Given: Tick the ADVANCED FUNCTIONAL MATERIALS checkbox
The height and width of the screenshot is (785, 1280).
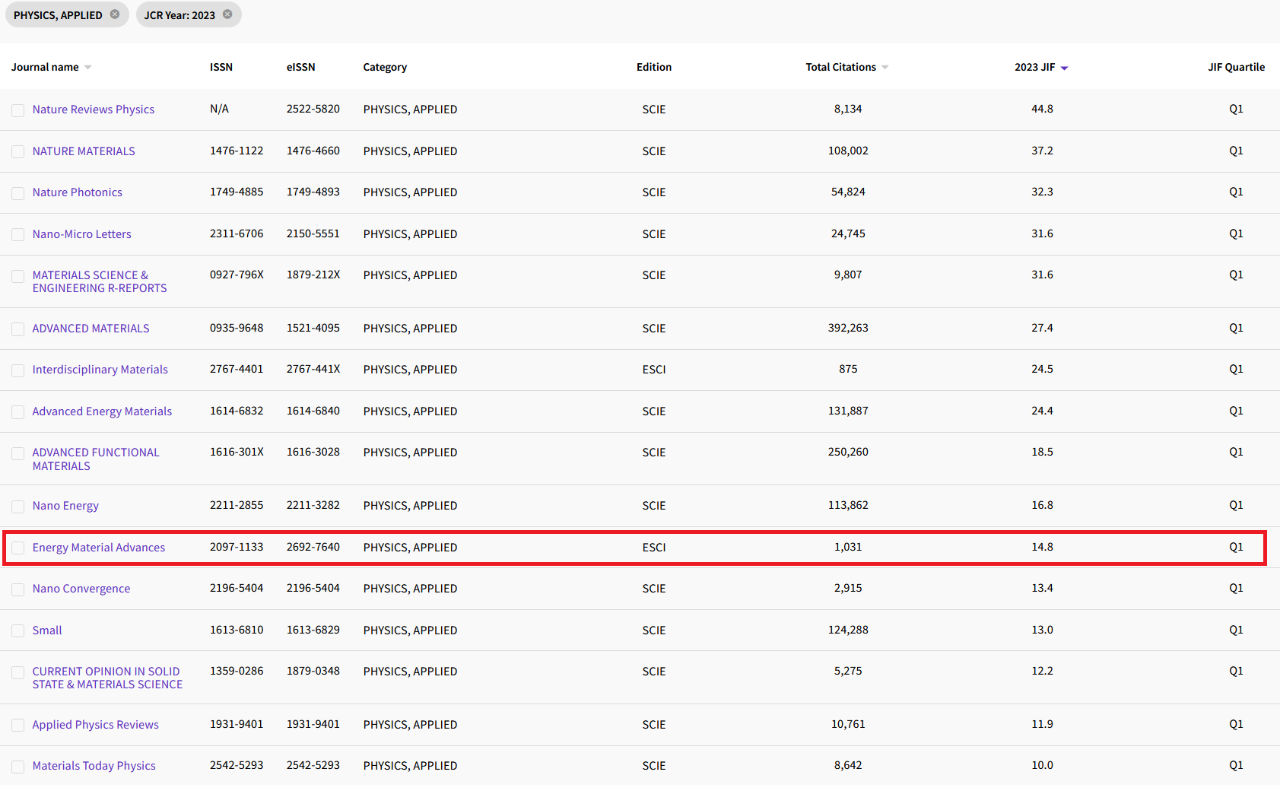Looking at the screenshot, I should click(x=18, y=453).
